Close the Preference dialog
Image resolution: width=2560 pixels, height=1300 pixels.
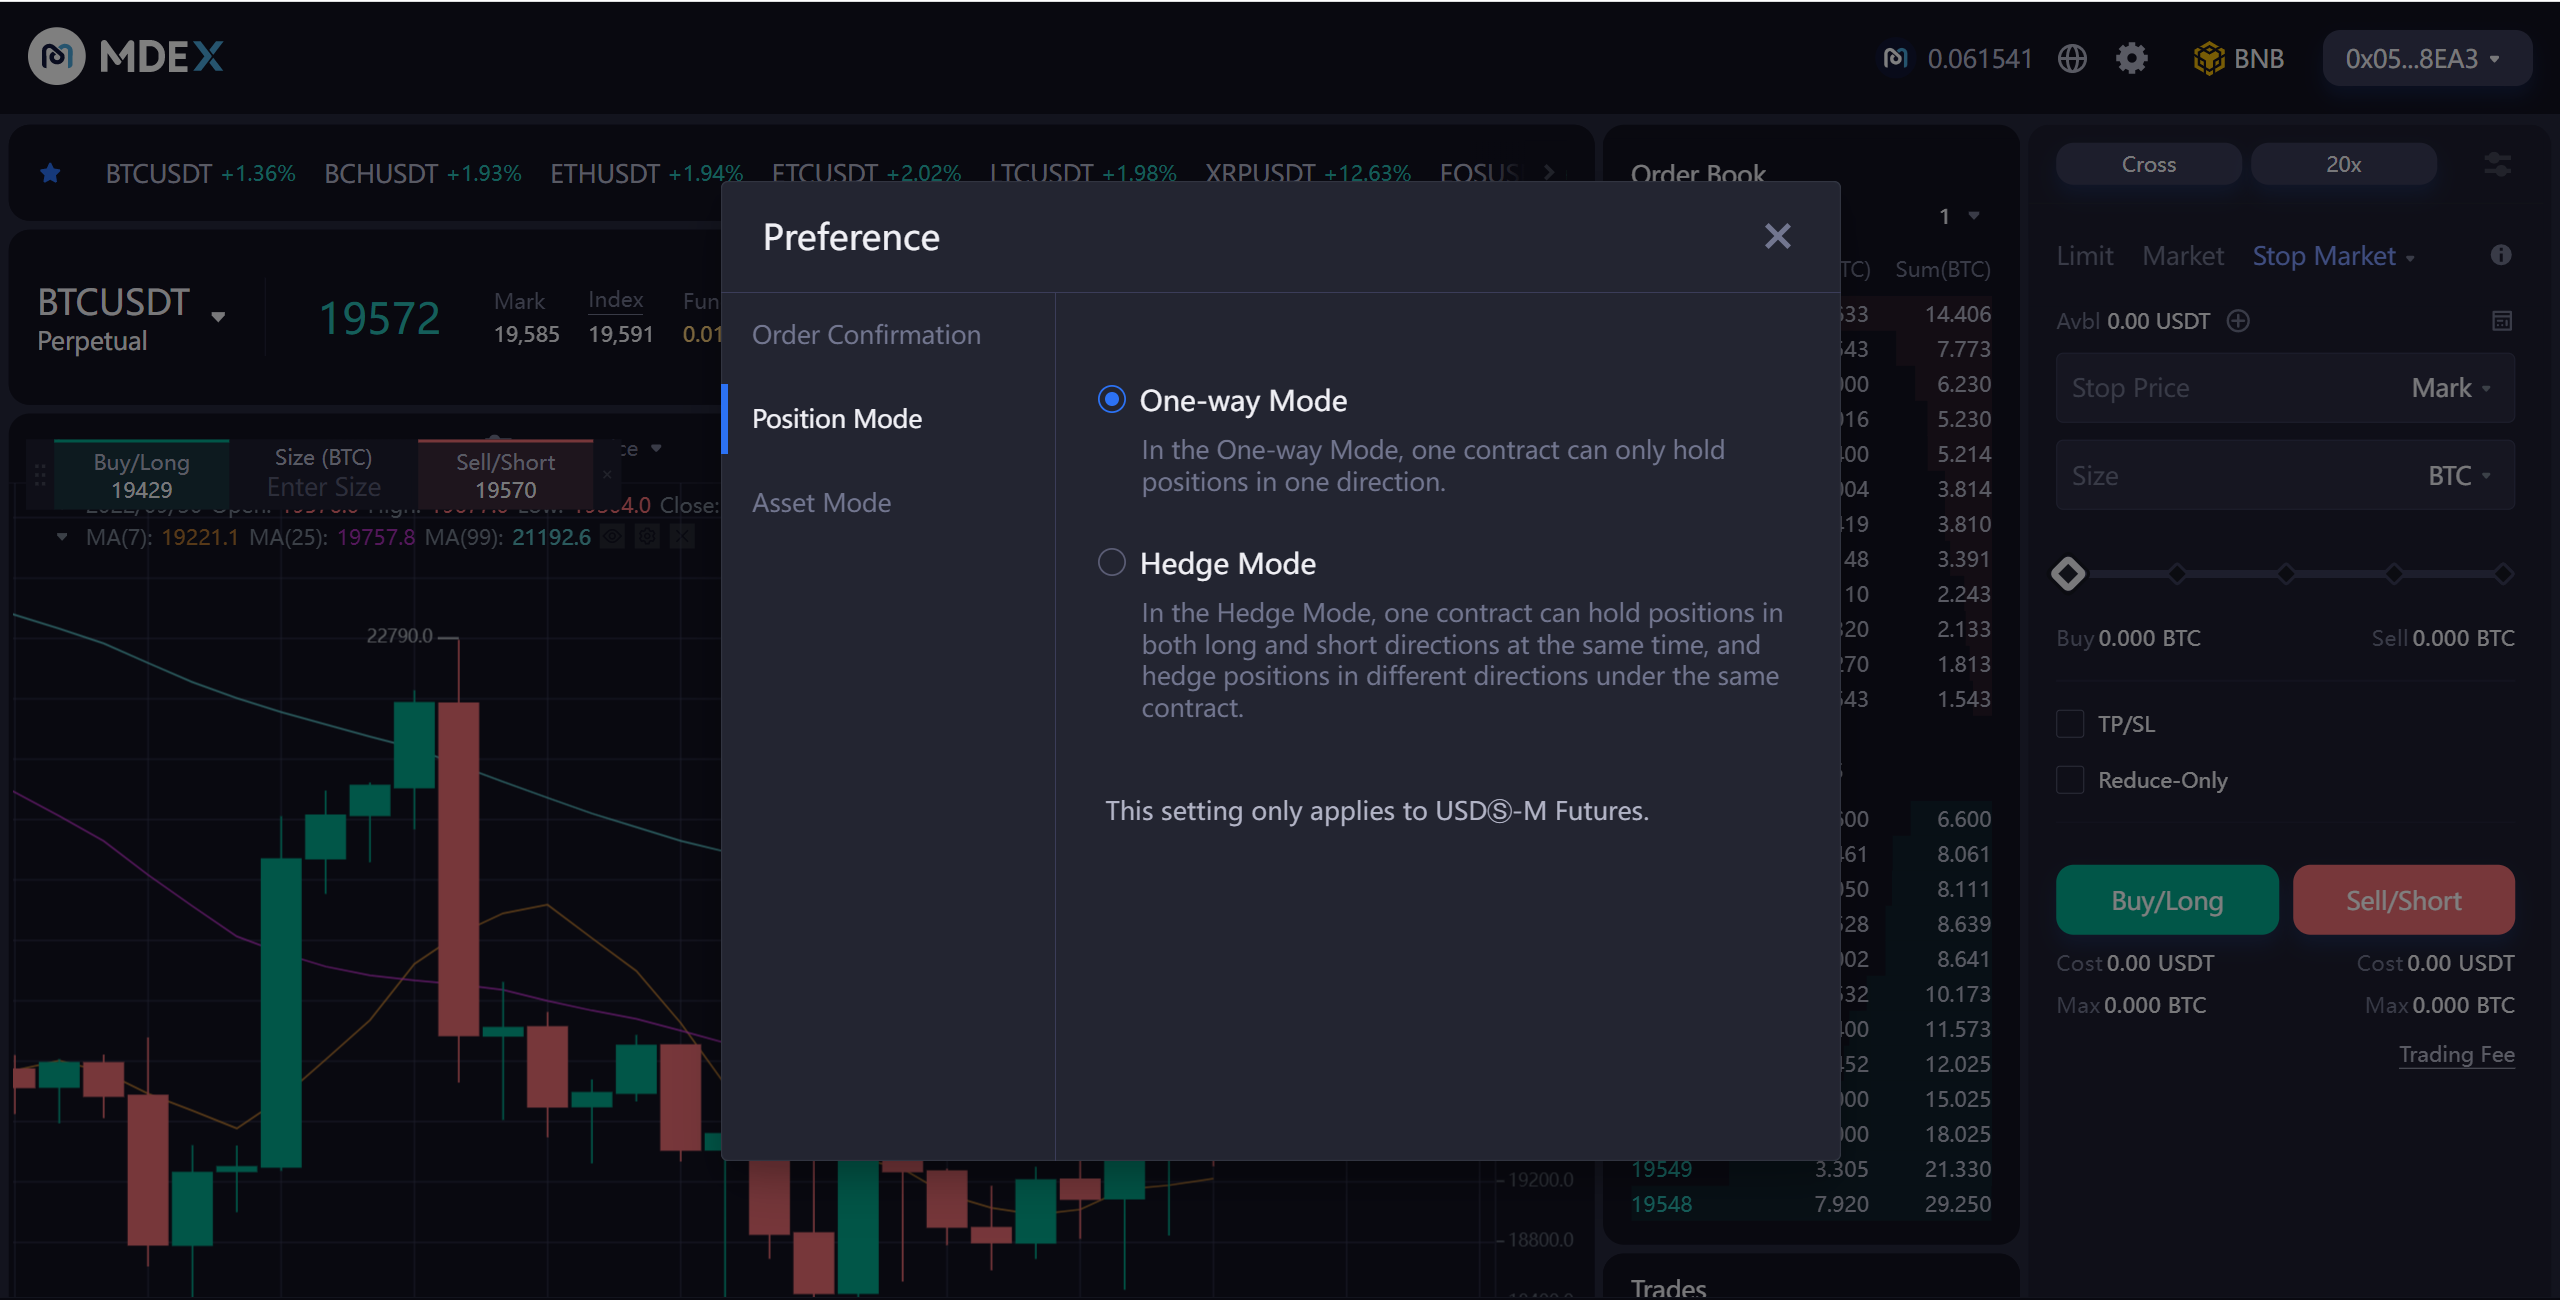click(1777, 237)
